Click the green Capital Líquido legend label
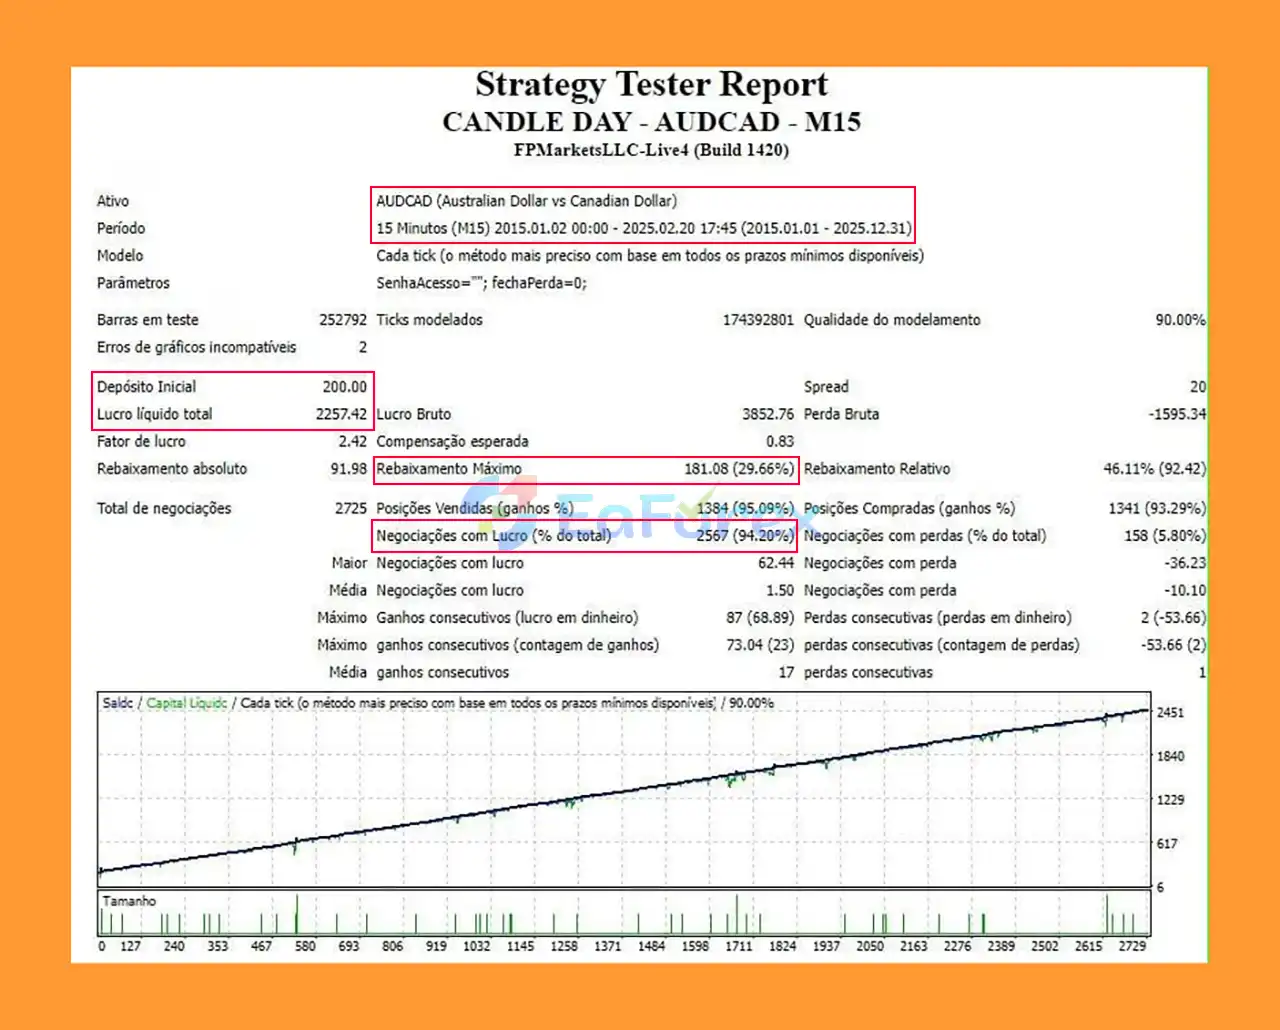This screenshot has height=1030, width=1280. (187, 703)
